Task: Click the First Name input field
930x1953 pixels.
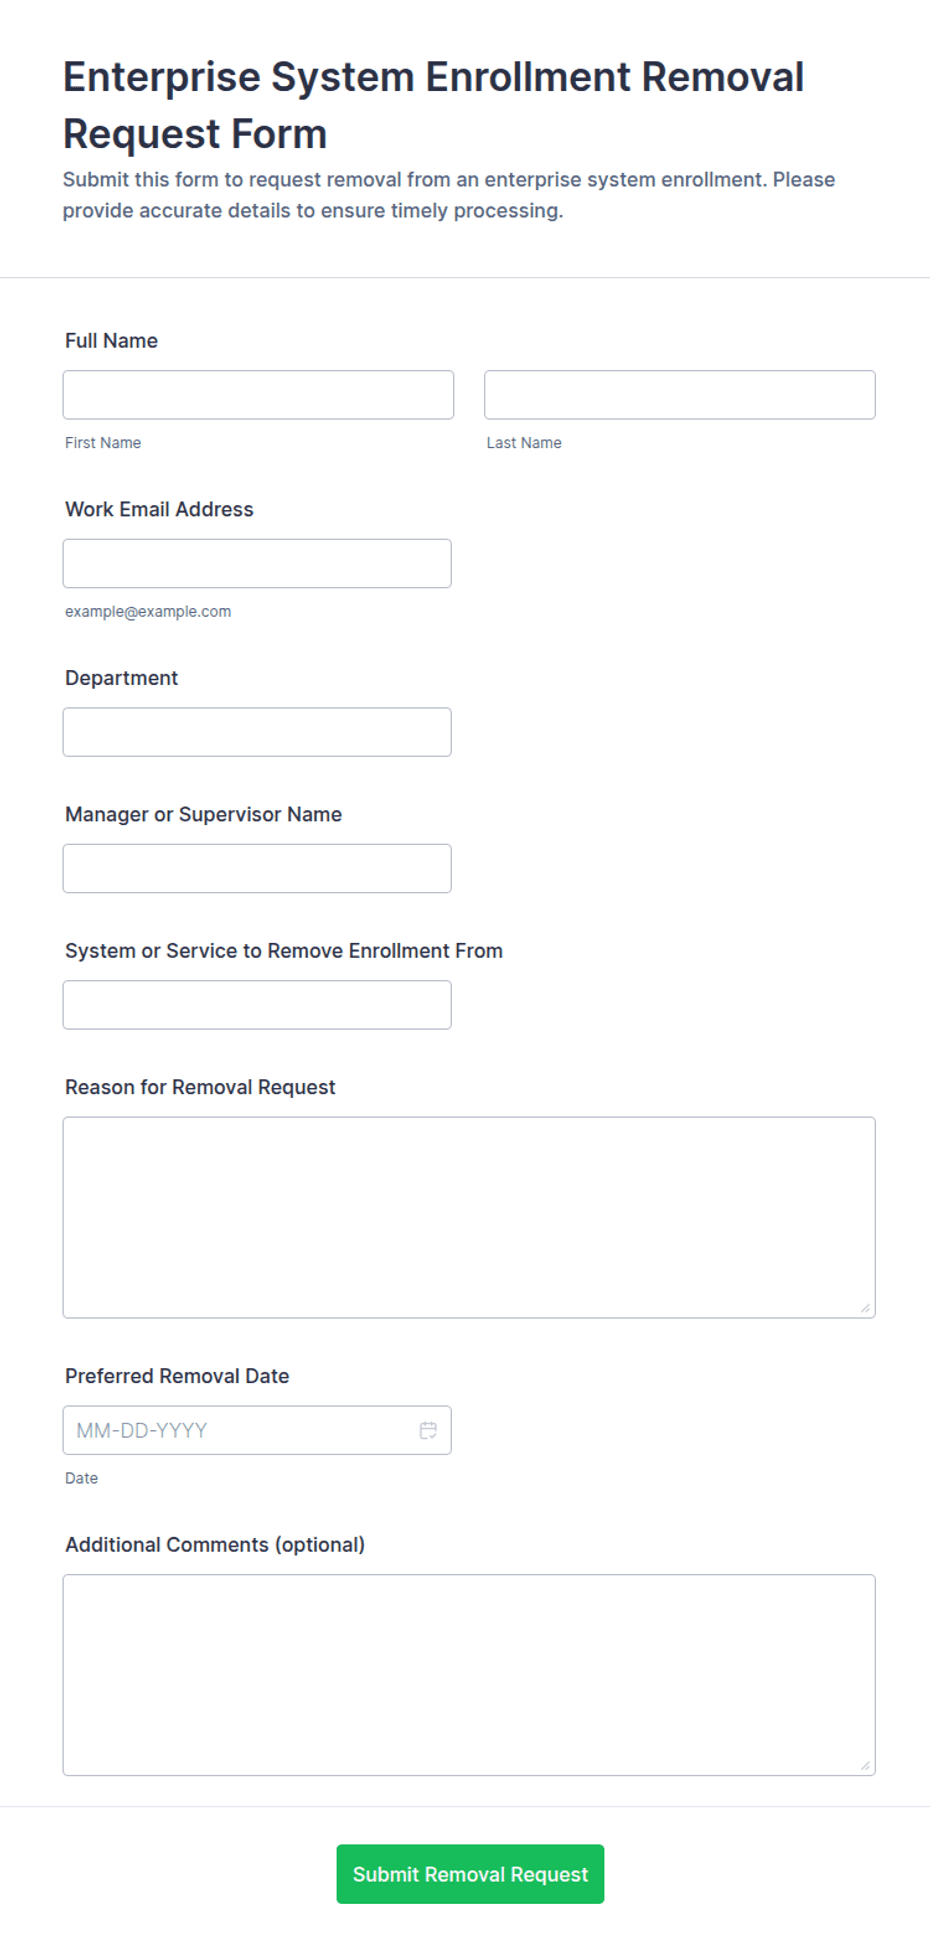Action: pos(258,395)
